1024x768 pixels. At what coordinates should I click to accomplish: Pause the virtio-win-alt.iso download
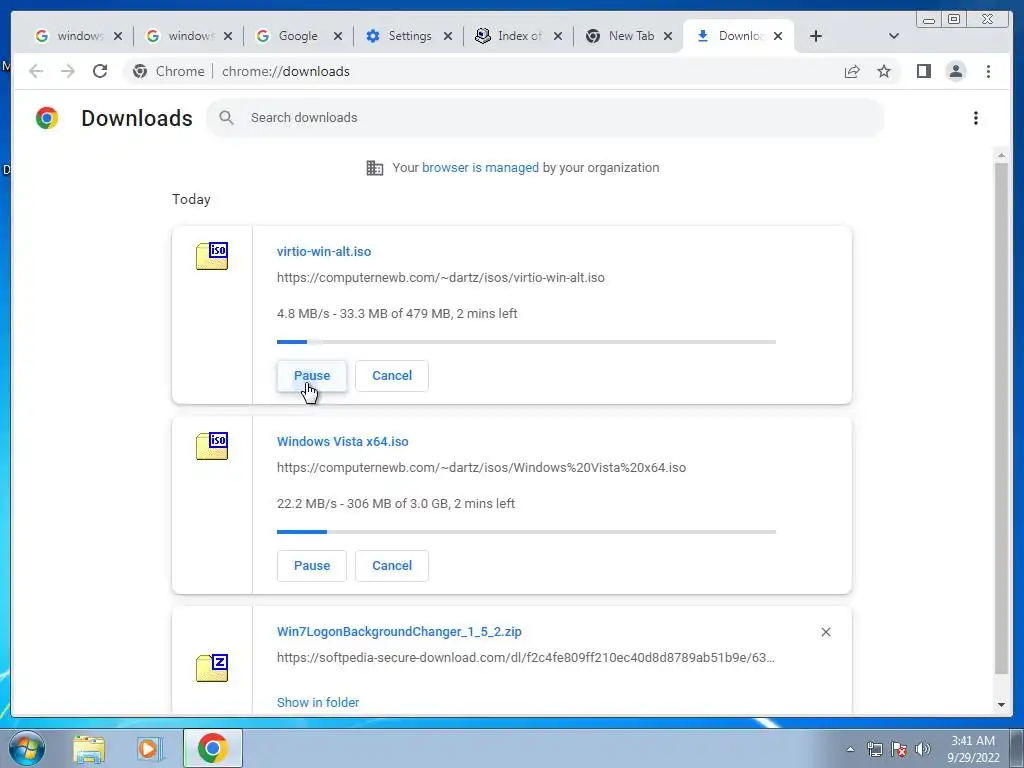(x=312, y=376)
